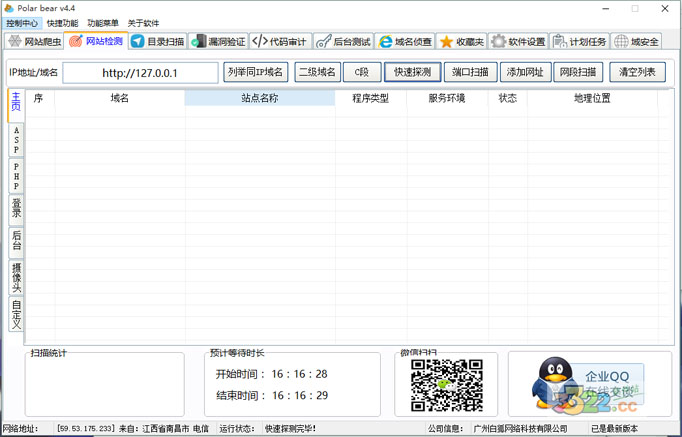Select the ASP vertical side tab

(16, 140)
